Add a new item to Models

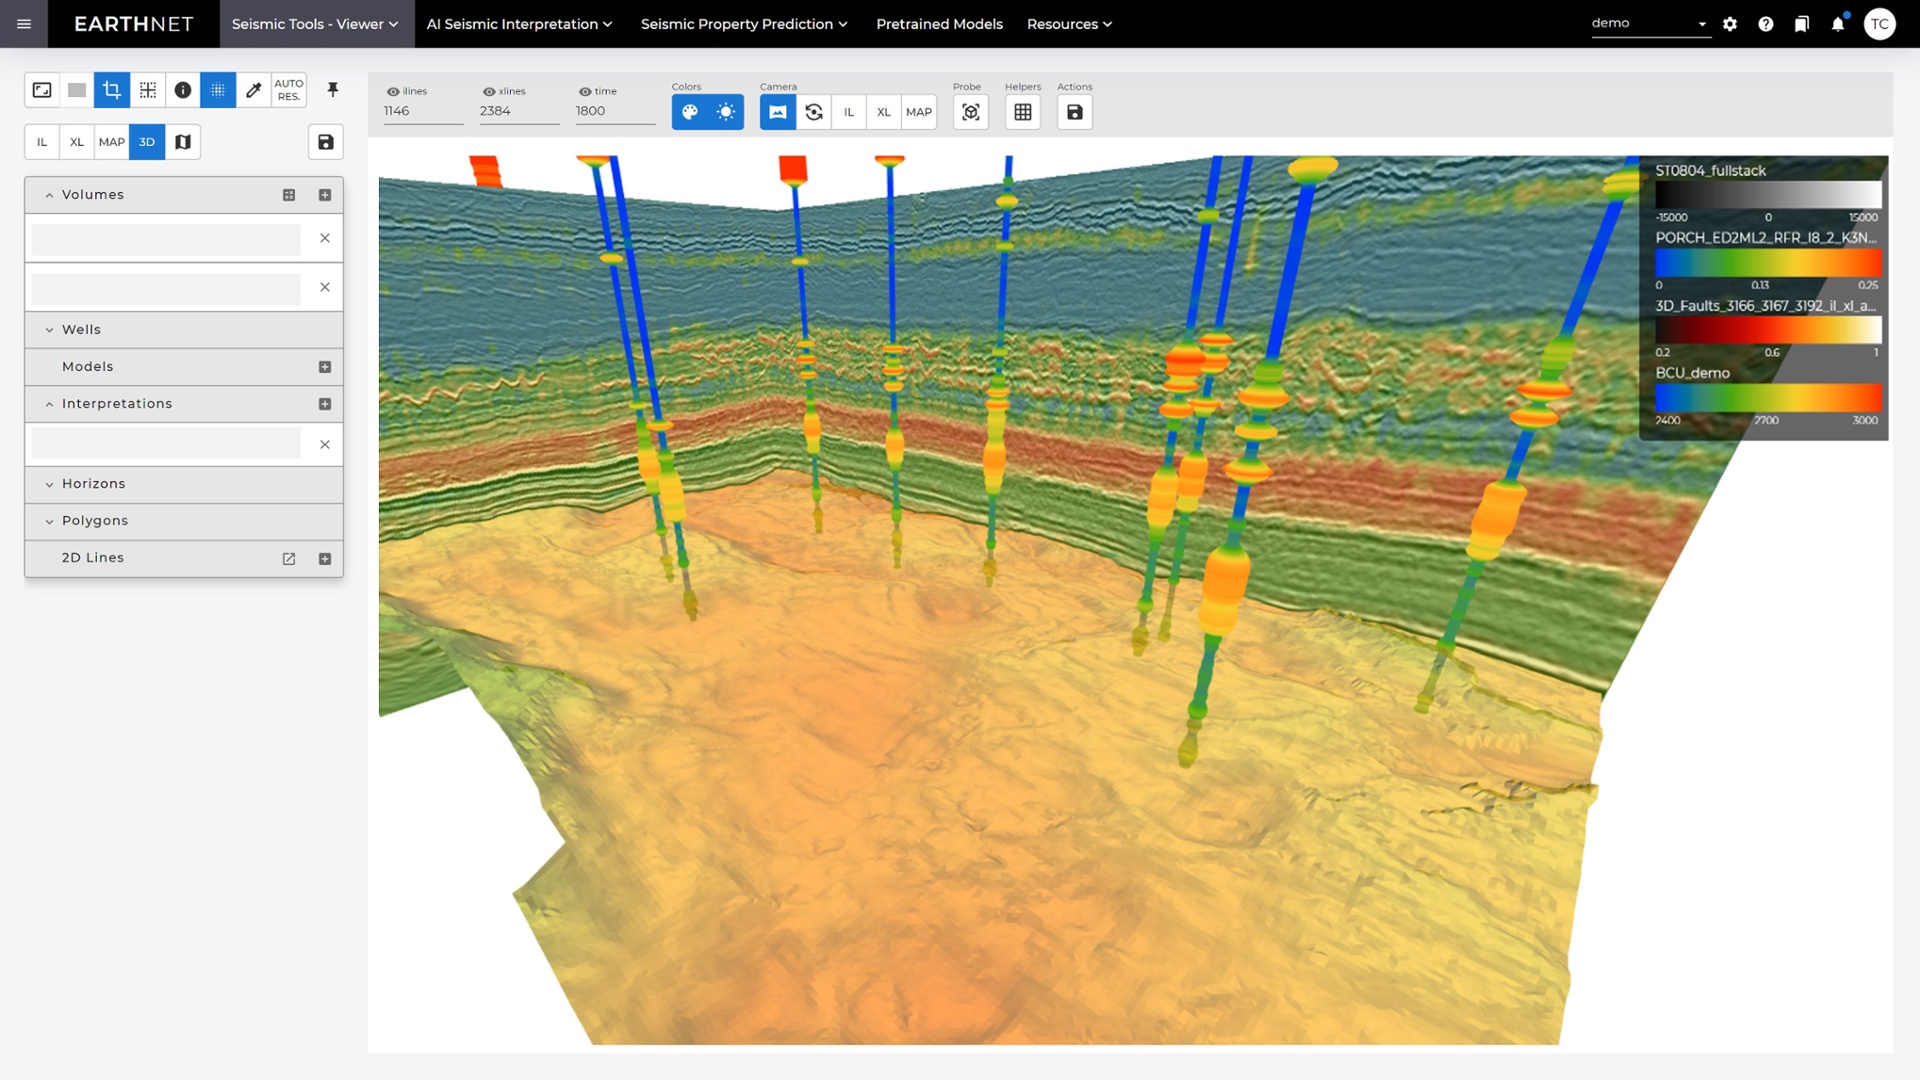324,366
